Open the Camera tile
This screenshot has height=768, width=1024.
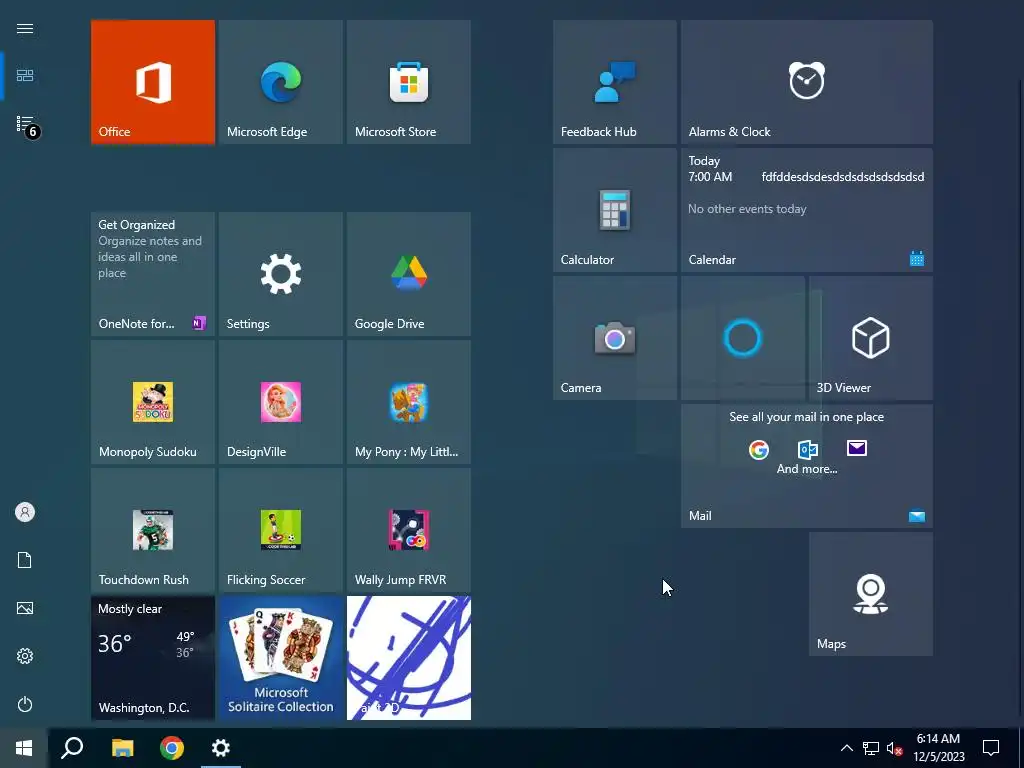click(615, 338)
